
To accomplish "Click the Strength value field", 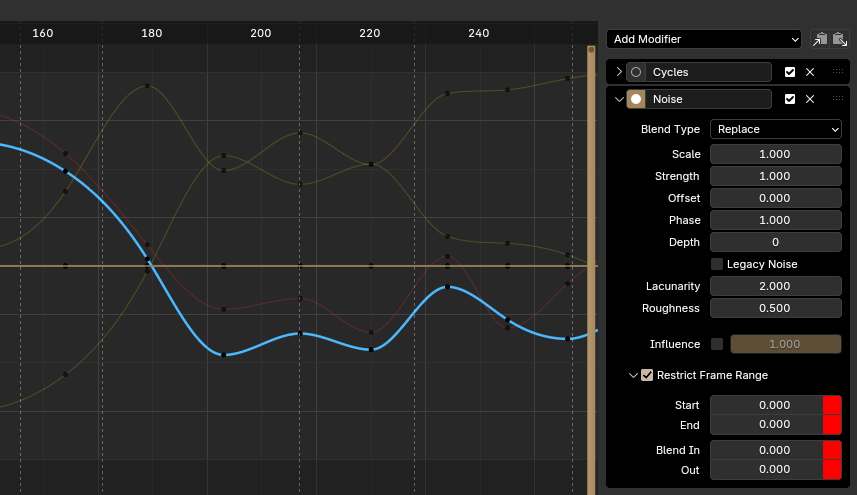I will point(776,176).
